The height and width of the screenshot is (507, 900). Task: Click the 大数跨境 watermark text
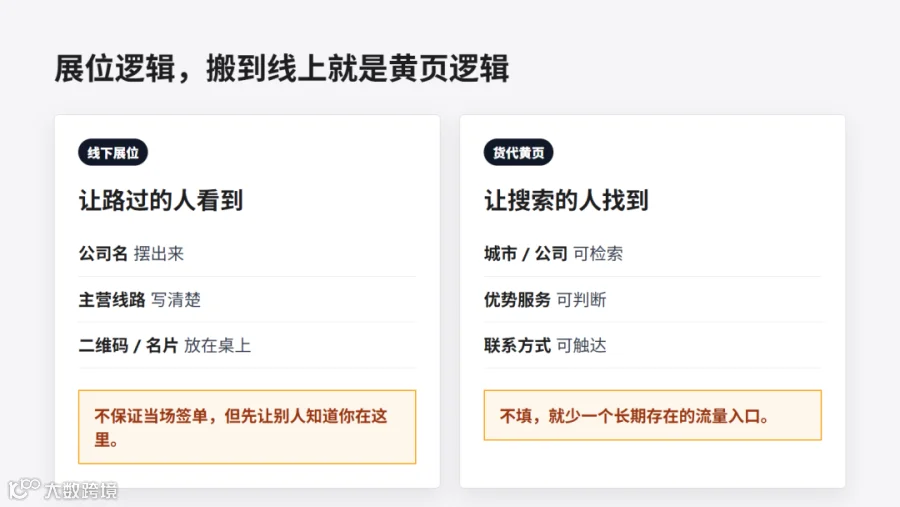coord(81,490)
